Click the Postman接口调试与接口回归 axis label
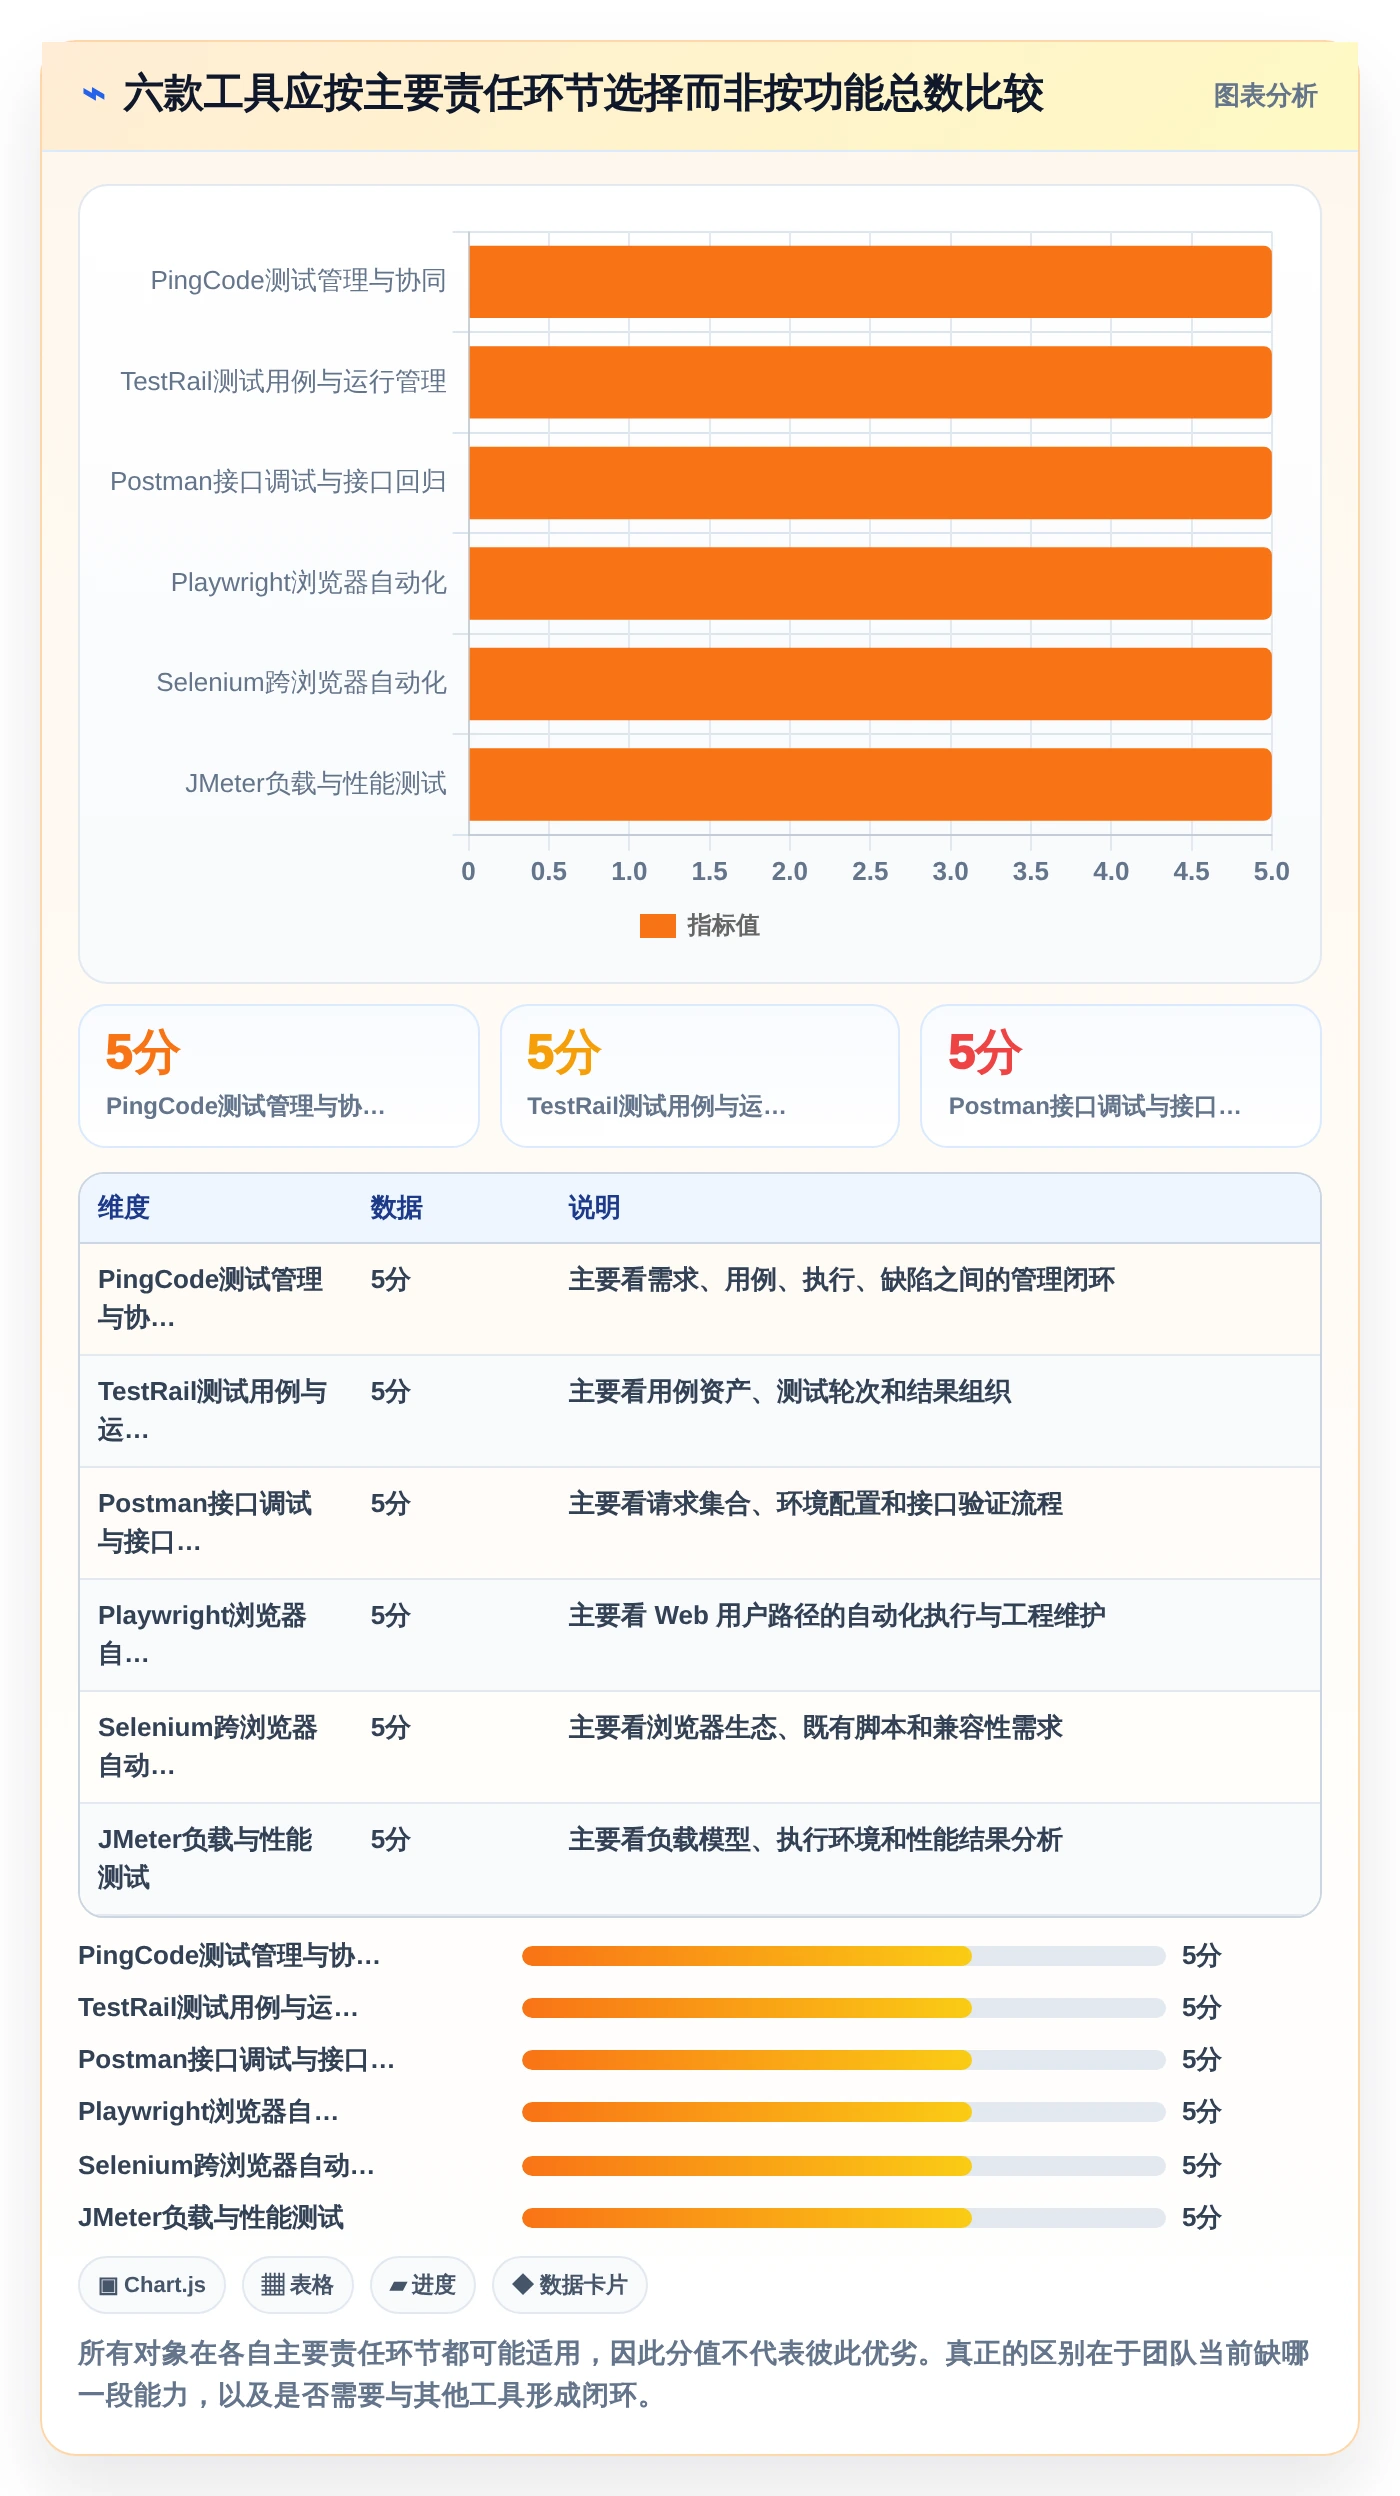The height and width of the screenshot is (2496, 1400). [x=278, y=482]
